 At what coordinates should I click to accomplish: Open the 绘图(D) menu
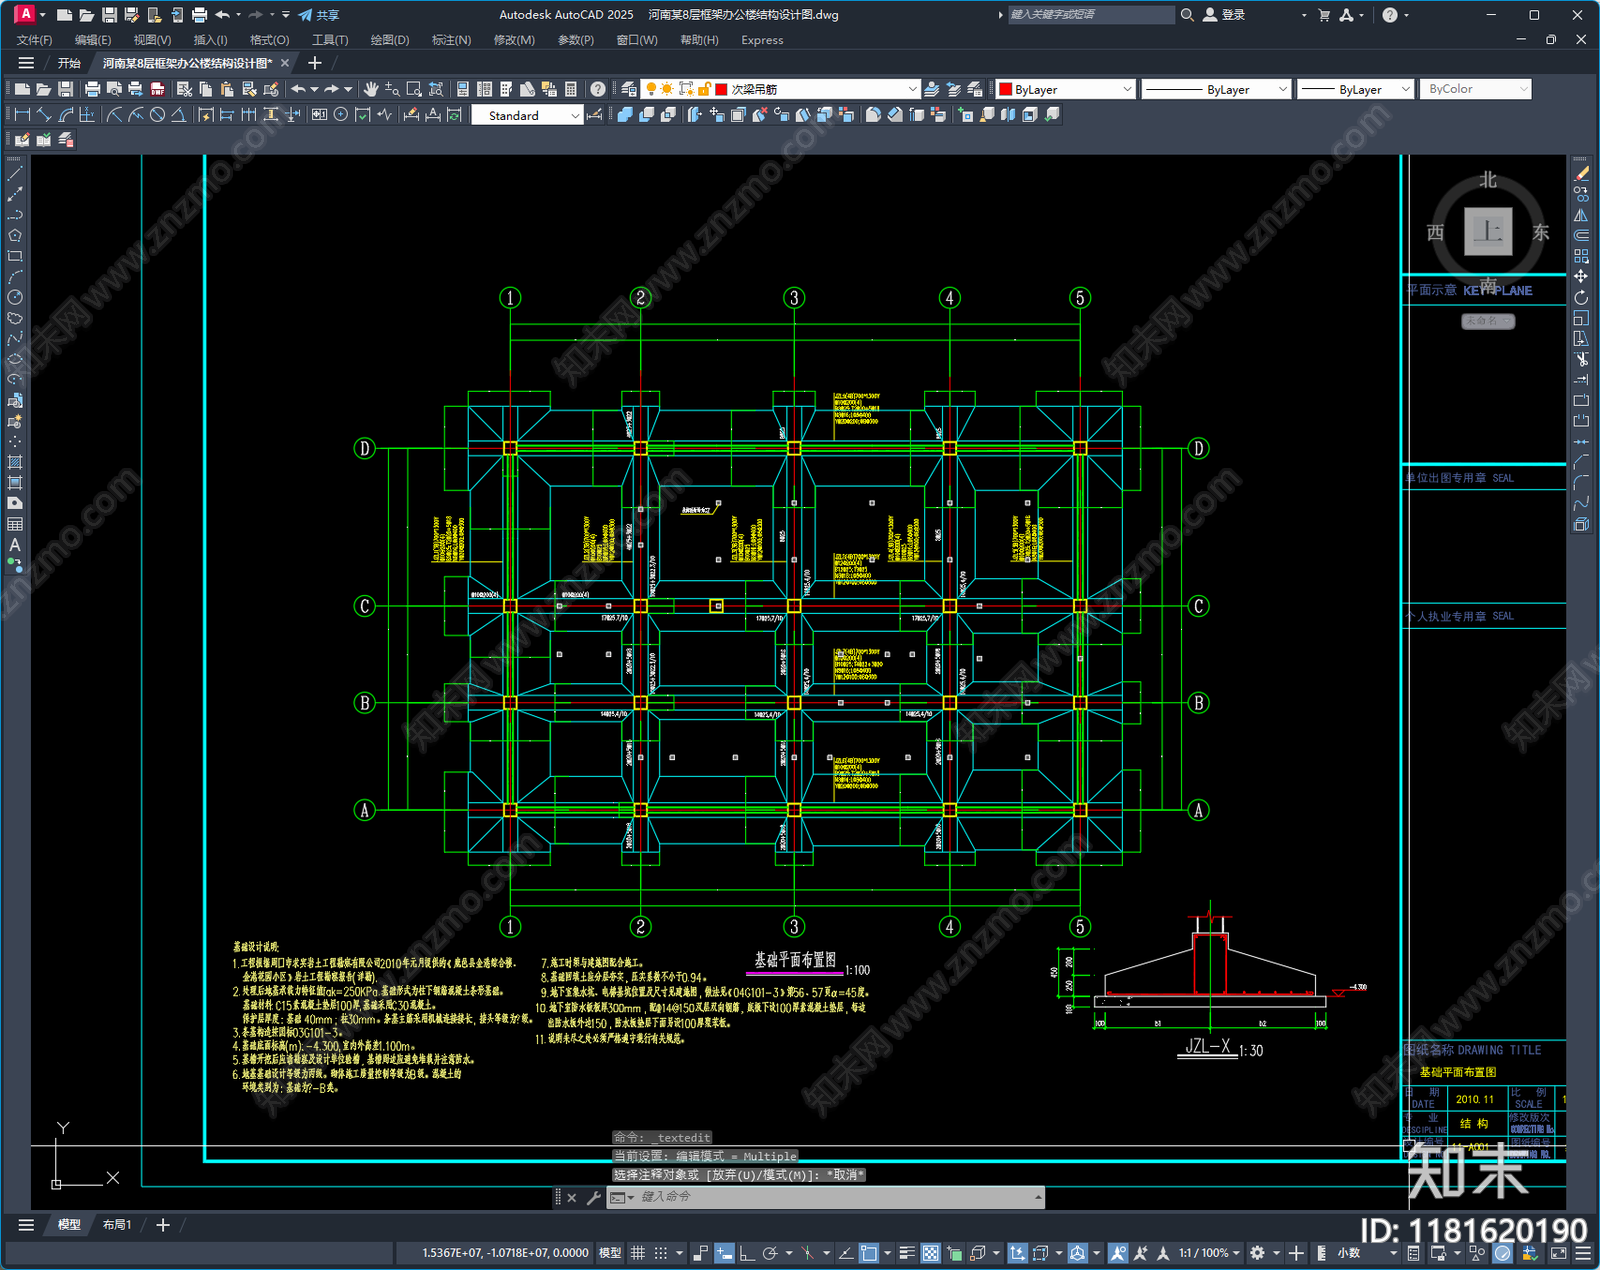[x=390, y=40]
